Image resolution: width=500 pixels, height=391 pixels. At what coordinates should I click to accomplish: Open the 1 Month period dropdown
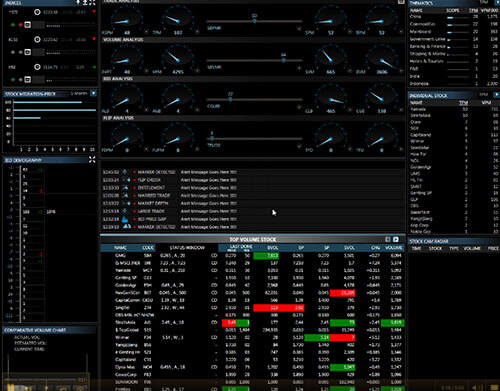click(94, 93)
